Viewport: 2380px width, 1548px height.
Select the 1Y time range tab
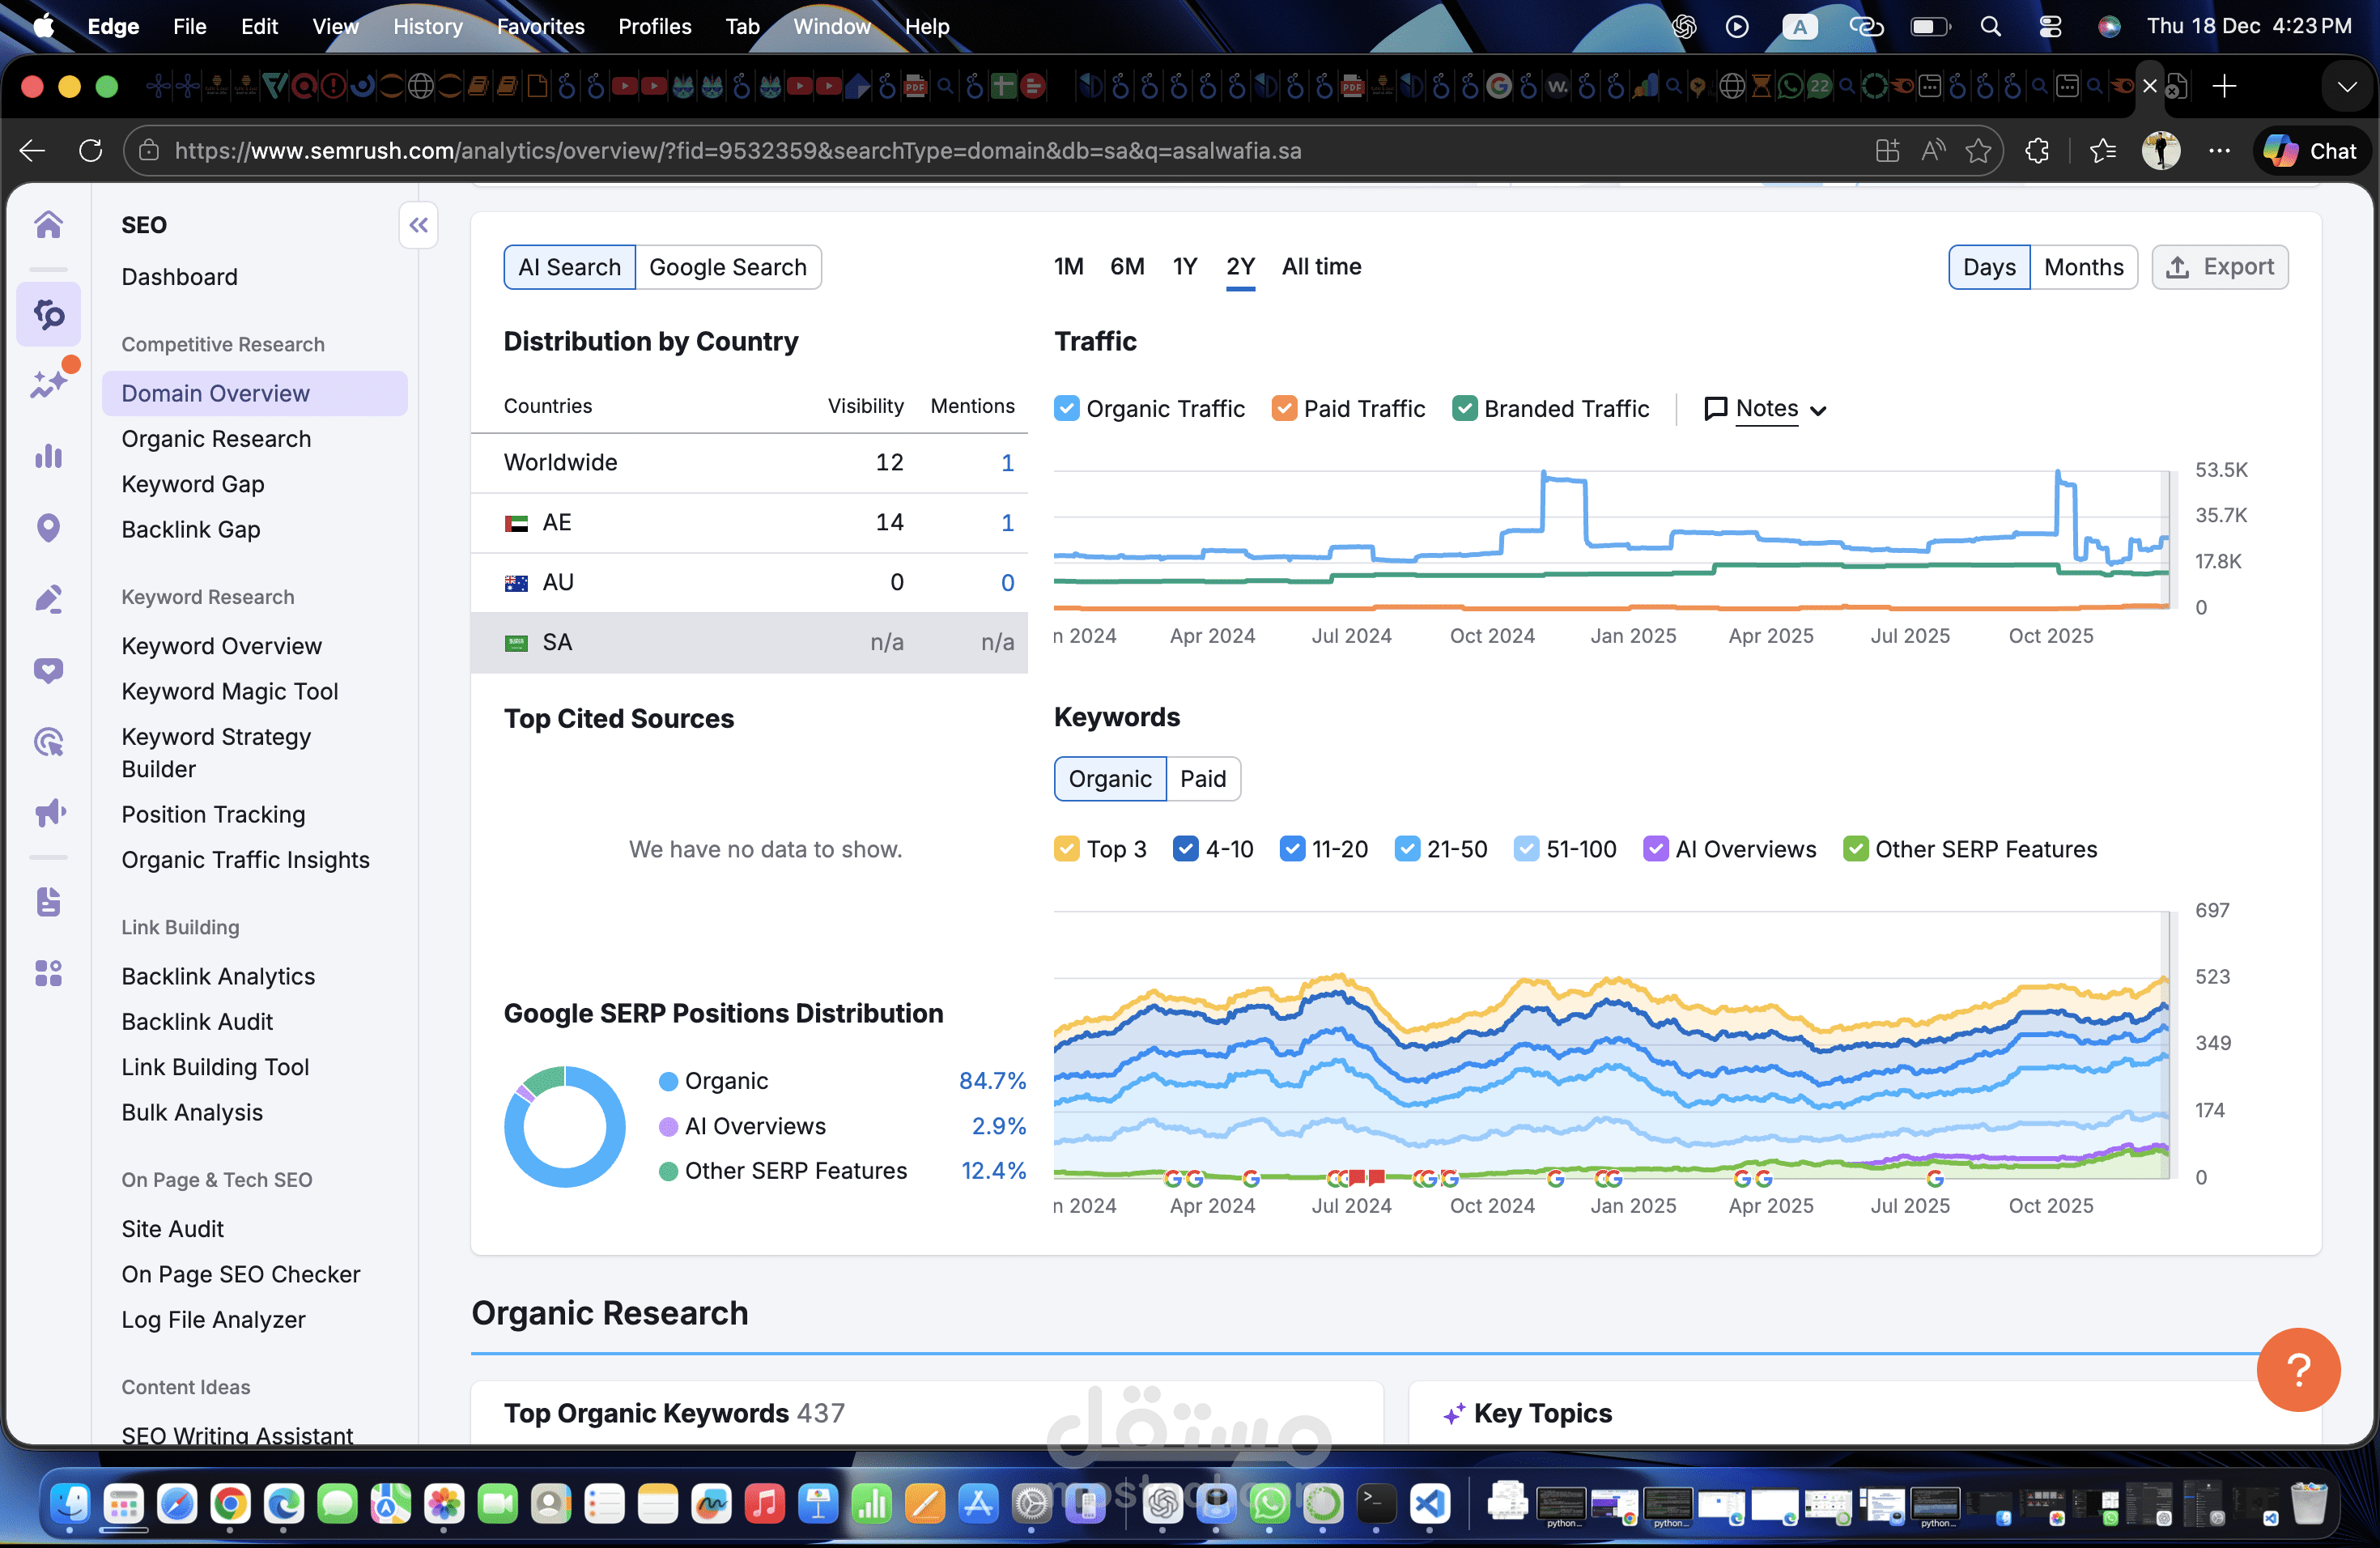1184,267
